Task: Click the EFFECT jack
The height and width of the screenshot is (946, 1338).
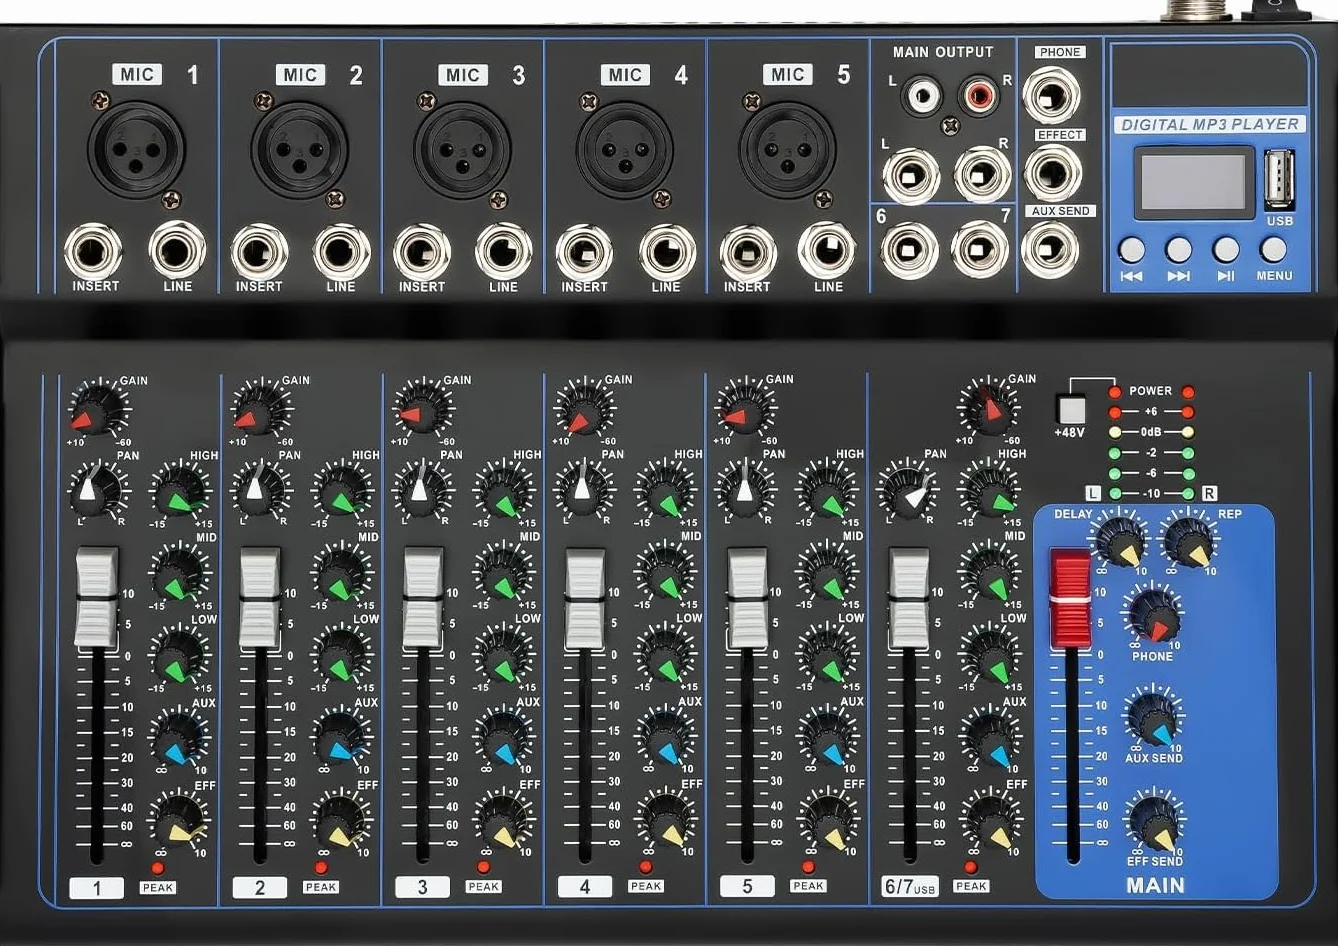Action: [1053, 173]
